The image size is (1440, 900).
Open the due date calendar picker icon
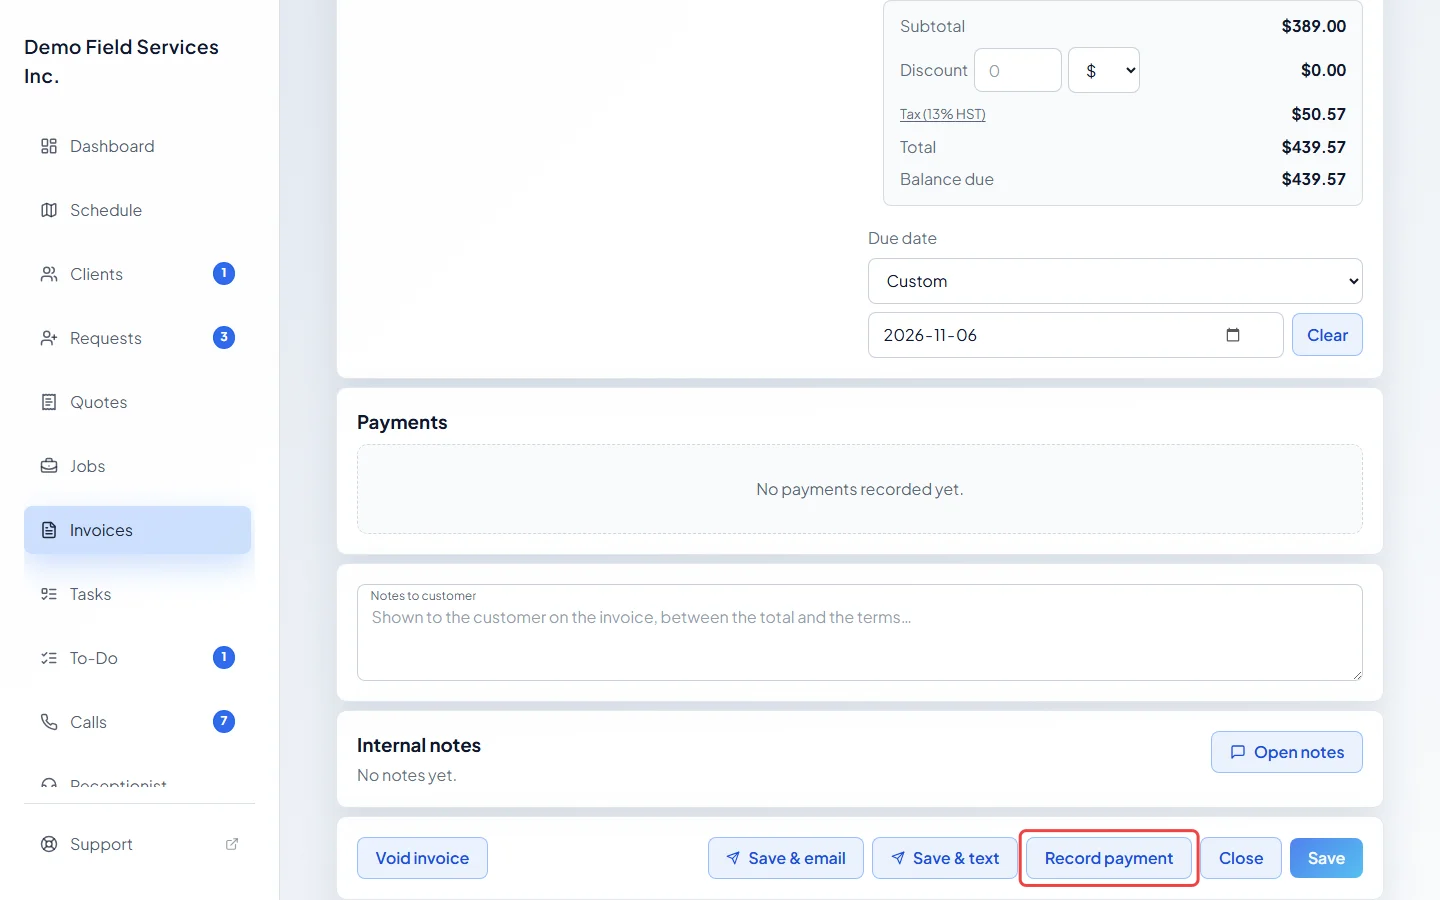[x=1233, y=335]
